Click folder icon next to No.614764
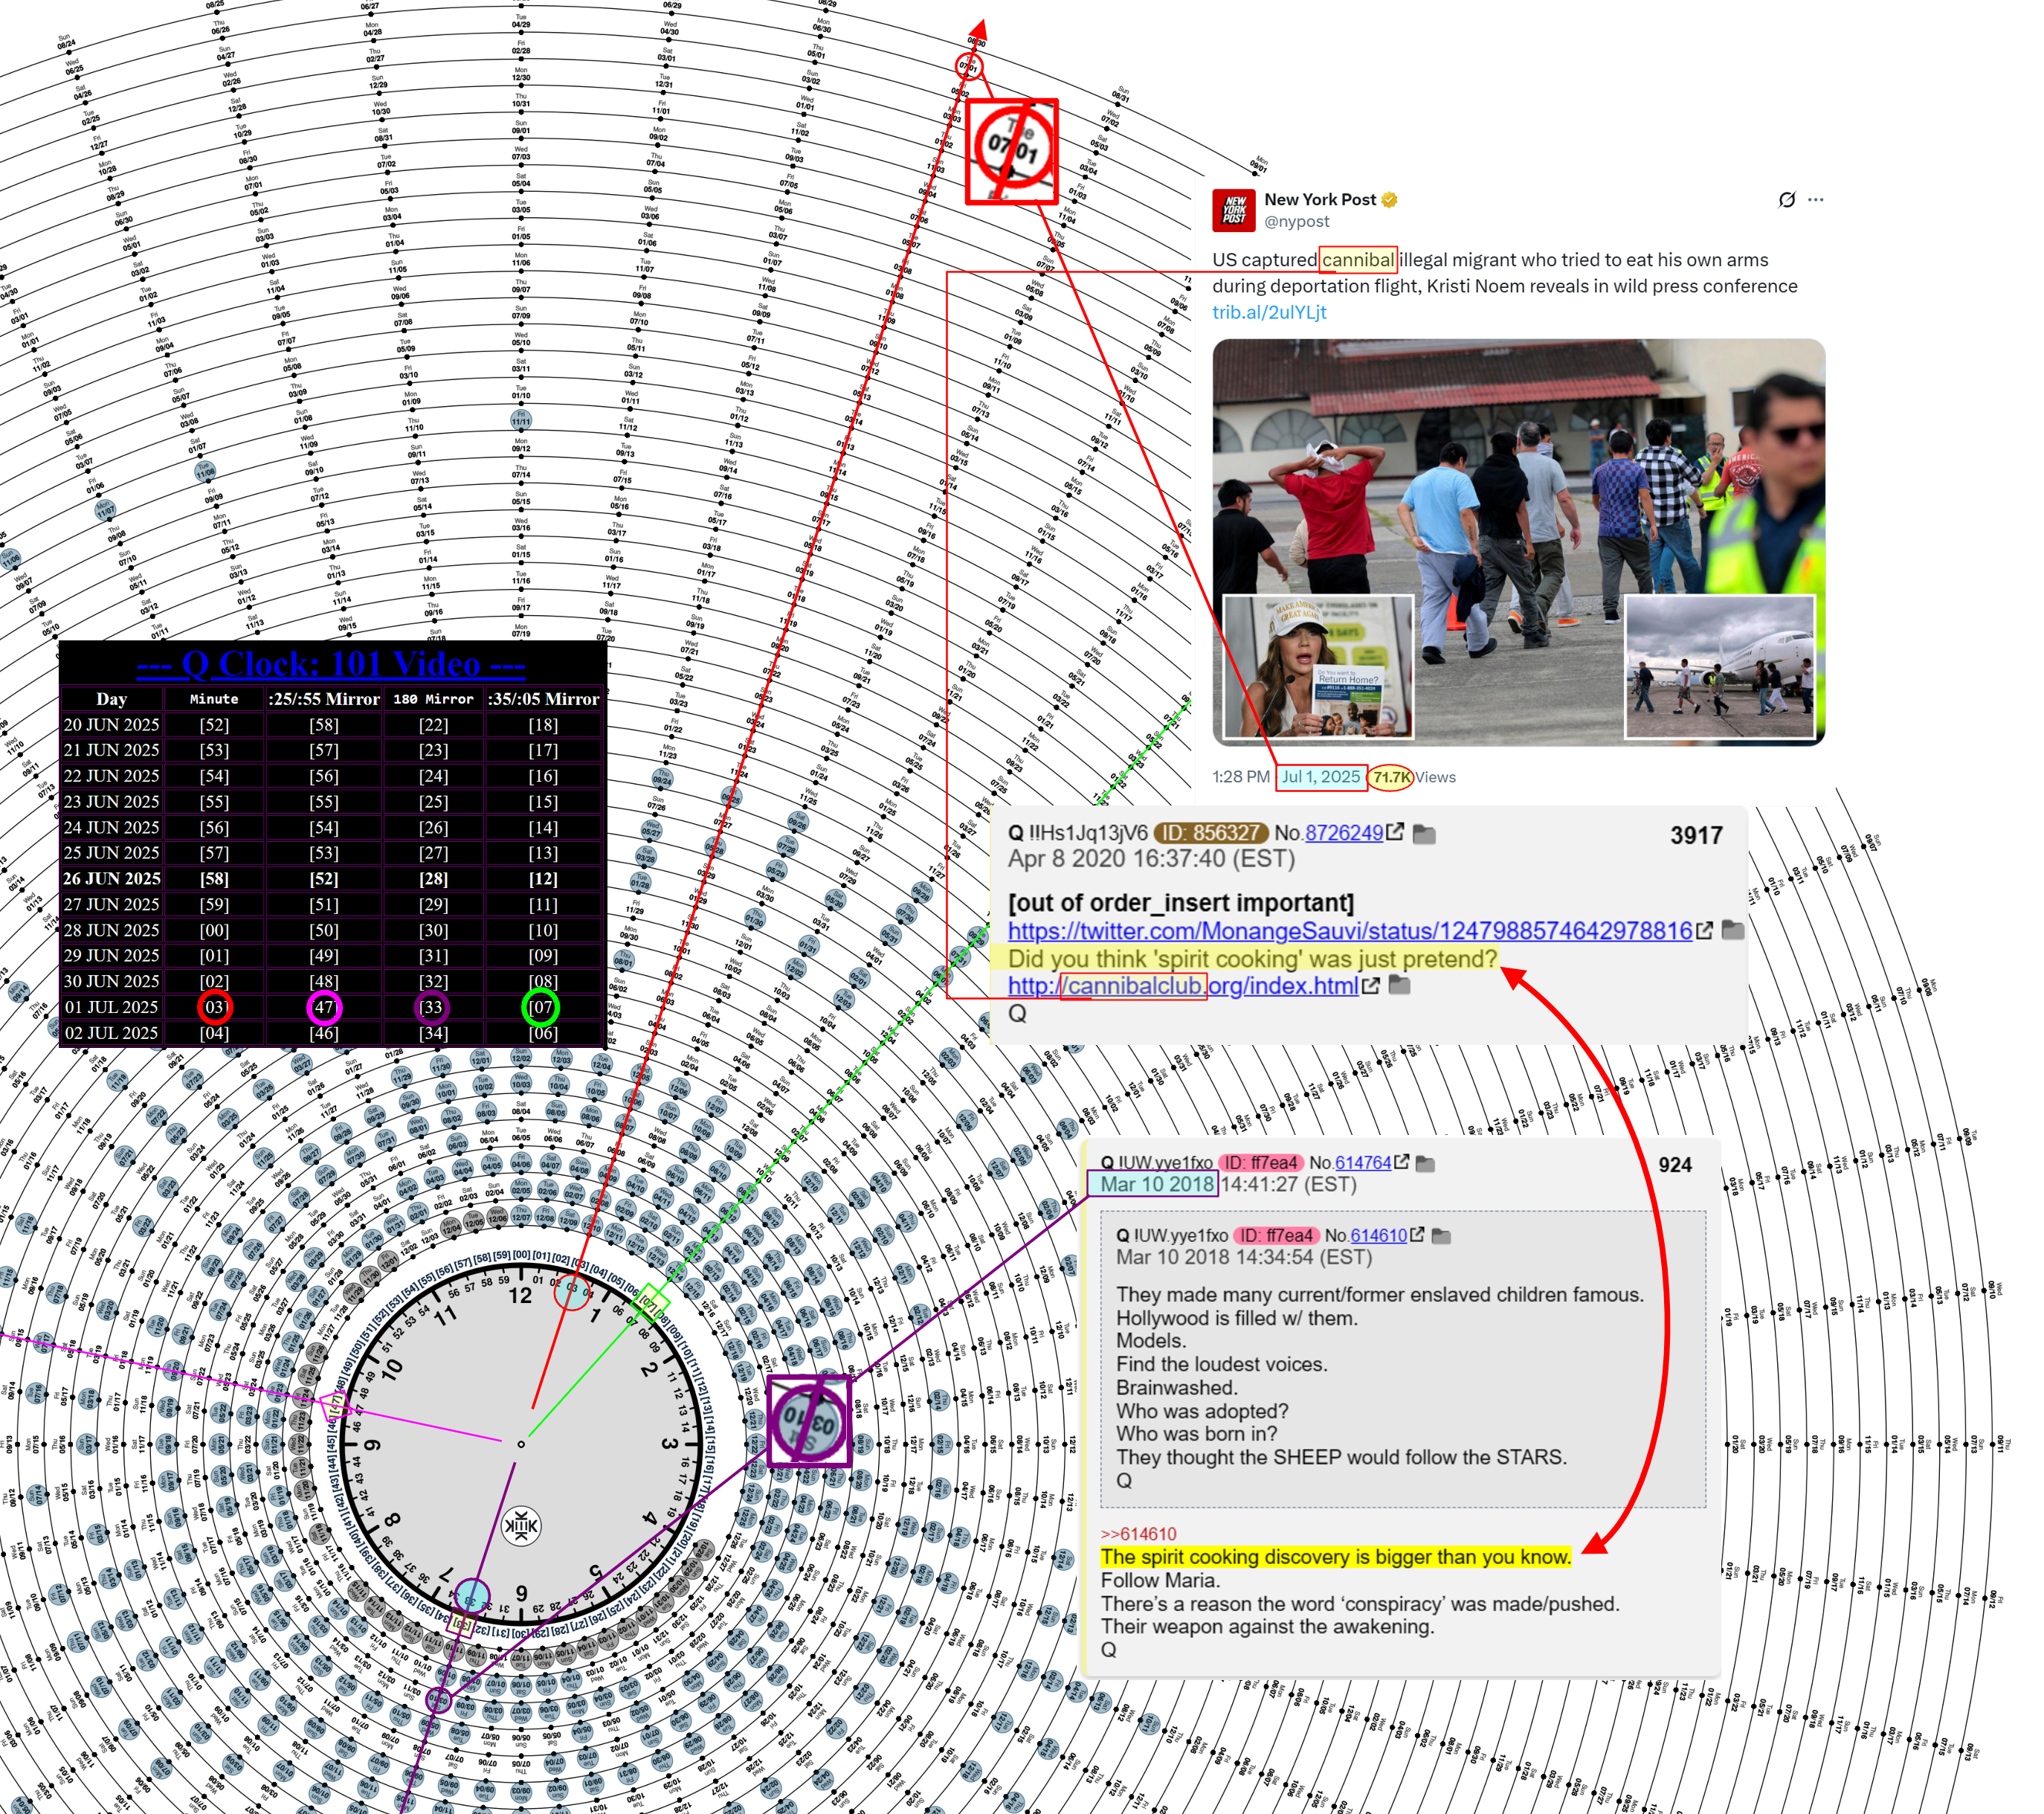2044x1814 pixels. pos(1426,1163)
